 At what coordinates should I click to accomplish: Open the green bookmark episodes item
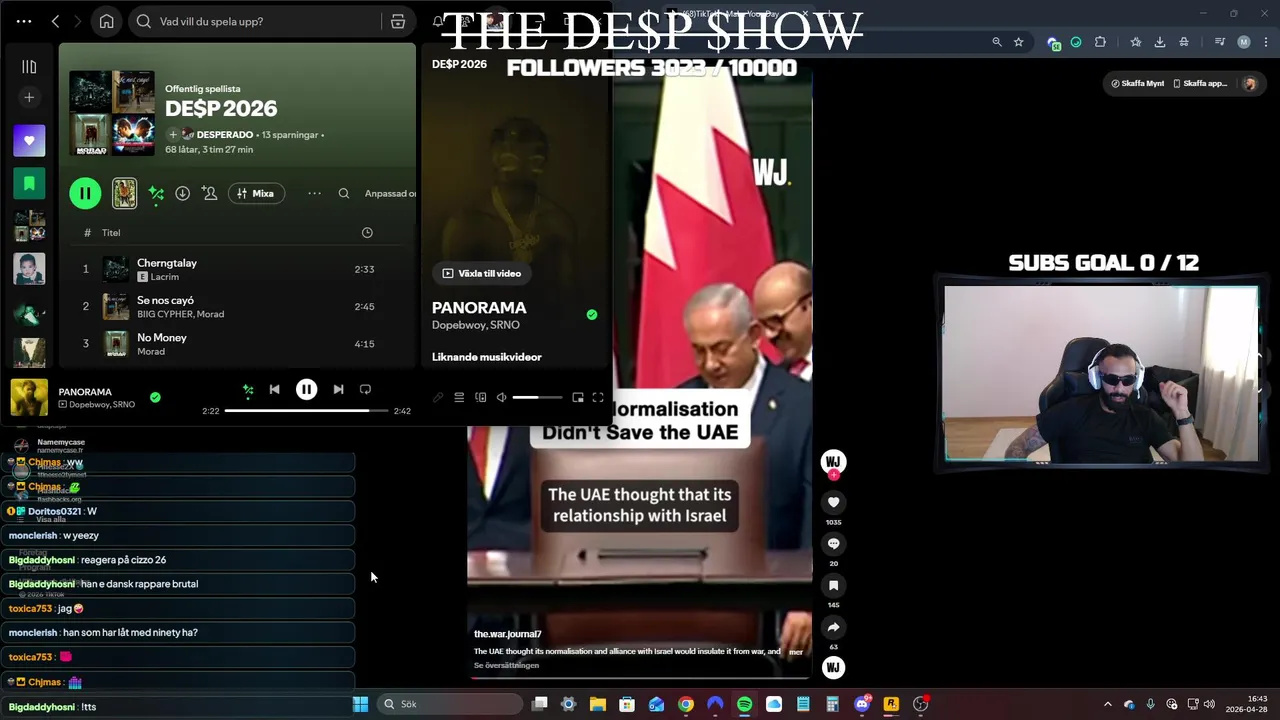pyautogui.click(x=29, y=183)
